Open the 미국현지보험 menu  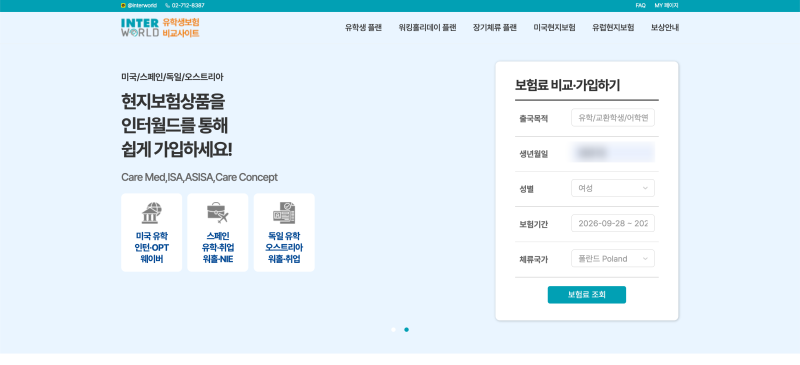pyautogui.click(x=555, y=28)
